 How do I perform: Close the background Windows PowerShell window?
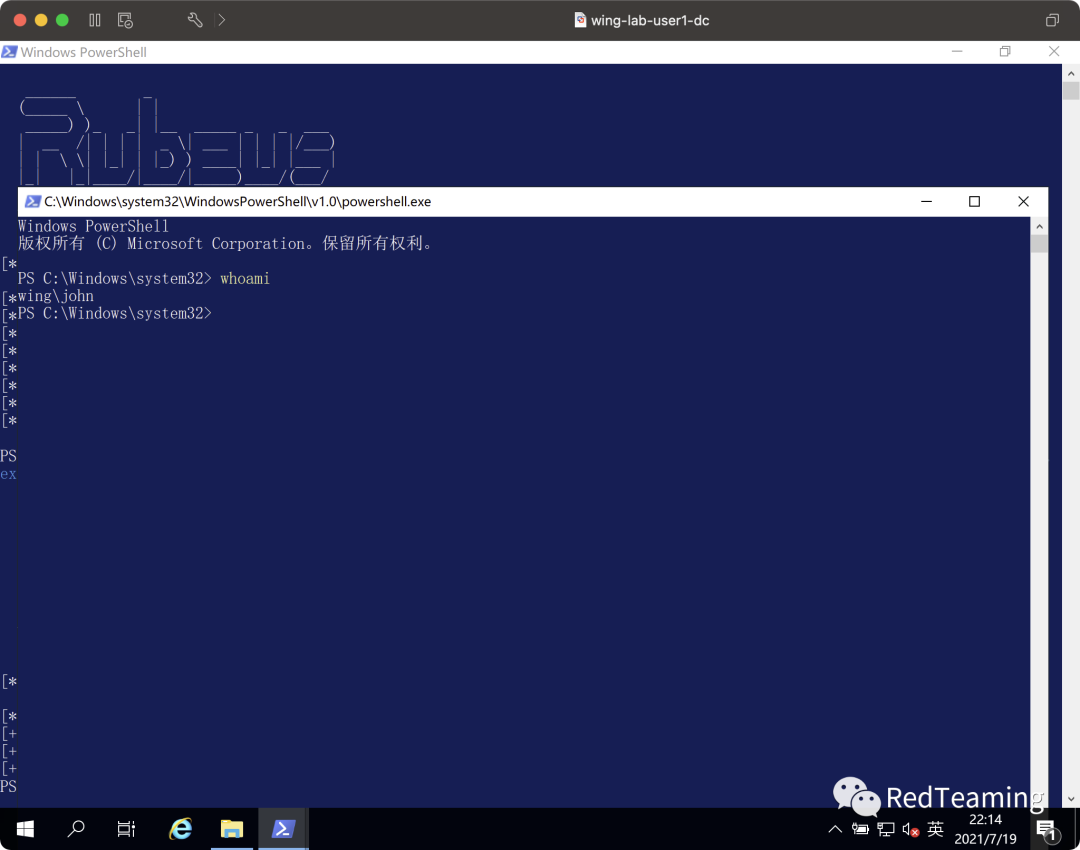point(1054,52)
